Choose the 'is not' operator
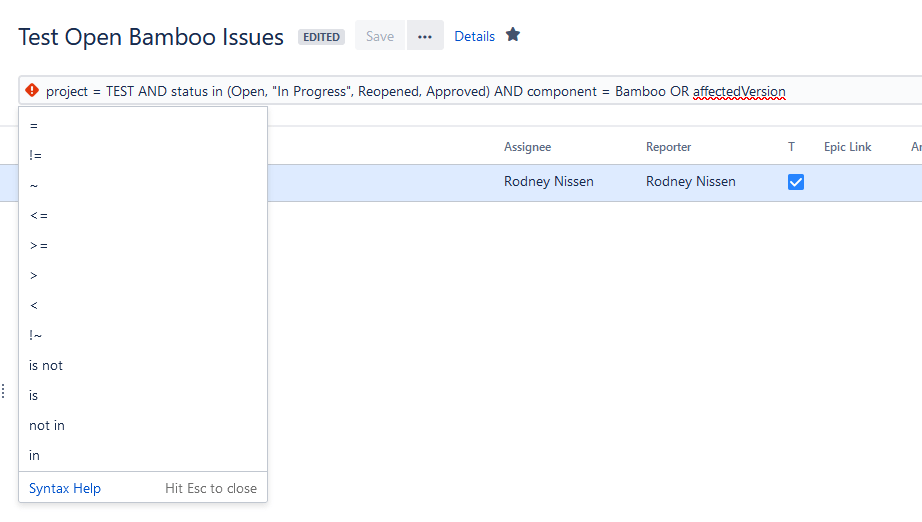922x522 pixels. coord(46,366)
